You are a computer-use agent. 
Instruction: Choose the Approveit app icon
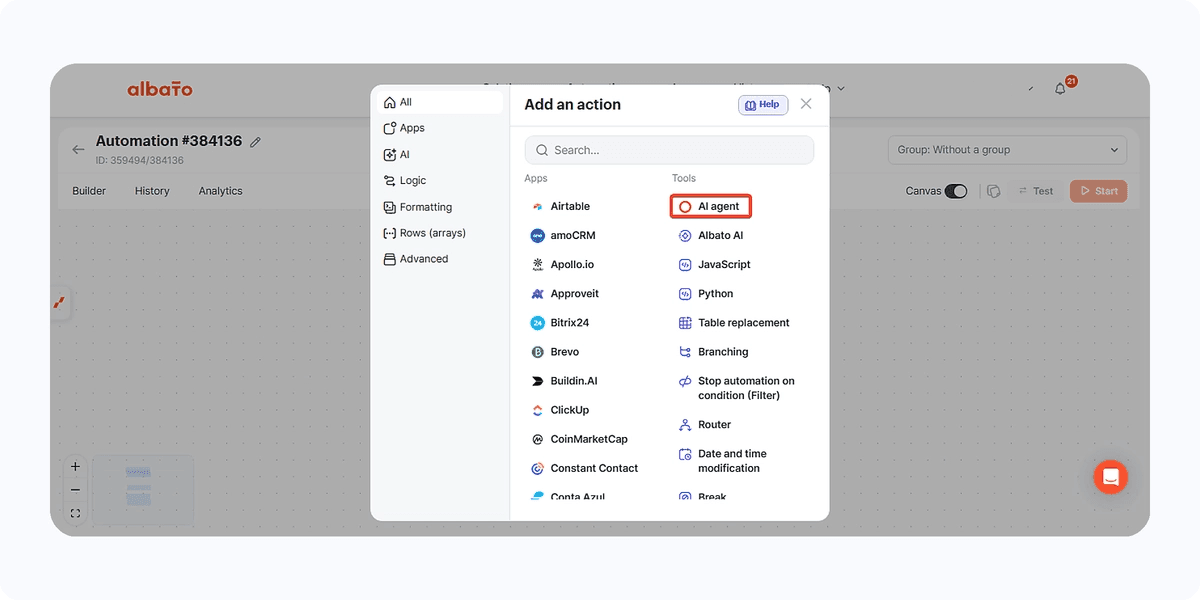pos(538,294)
